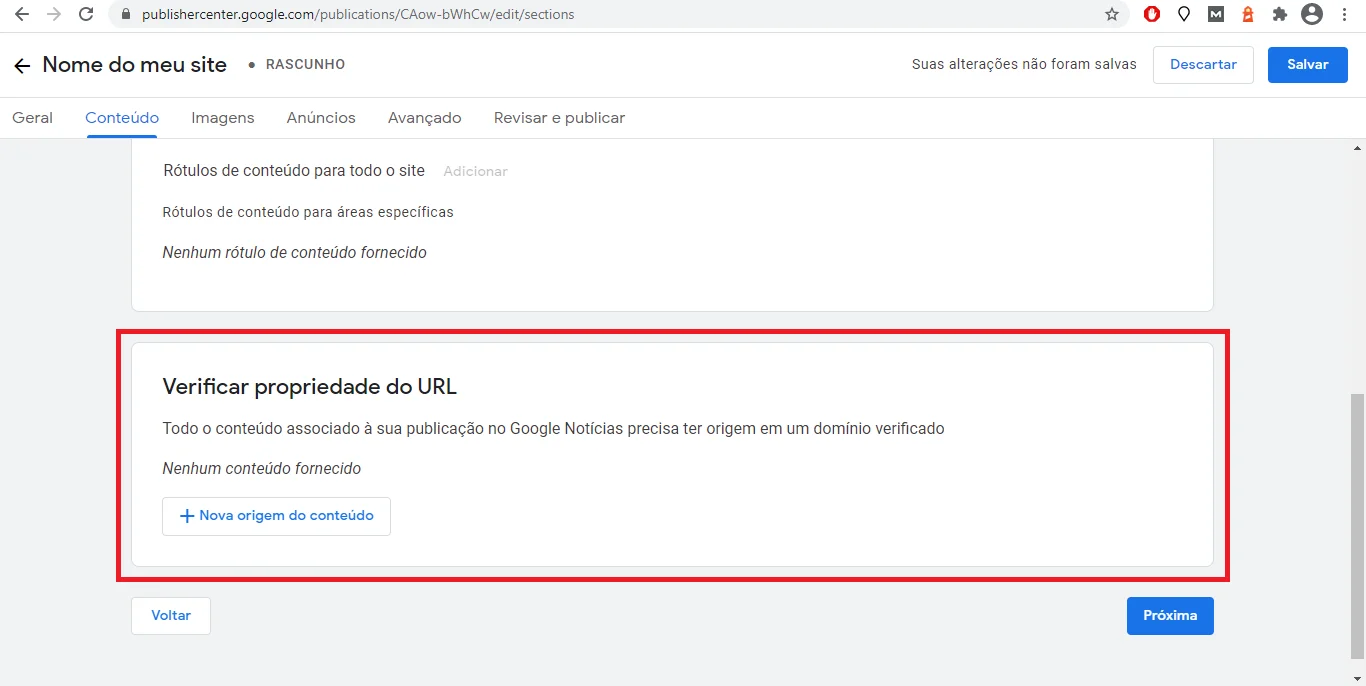Click the Nenhum conteúdo fornecido text
Screen dimensions: 1366x686
[262, 469]
